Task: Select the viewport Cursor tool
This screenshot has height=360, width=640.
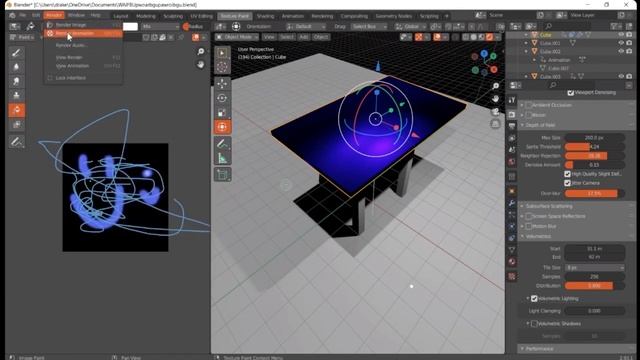Action: [x=222, y=67]
